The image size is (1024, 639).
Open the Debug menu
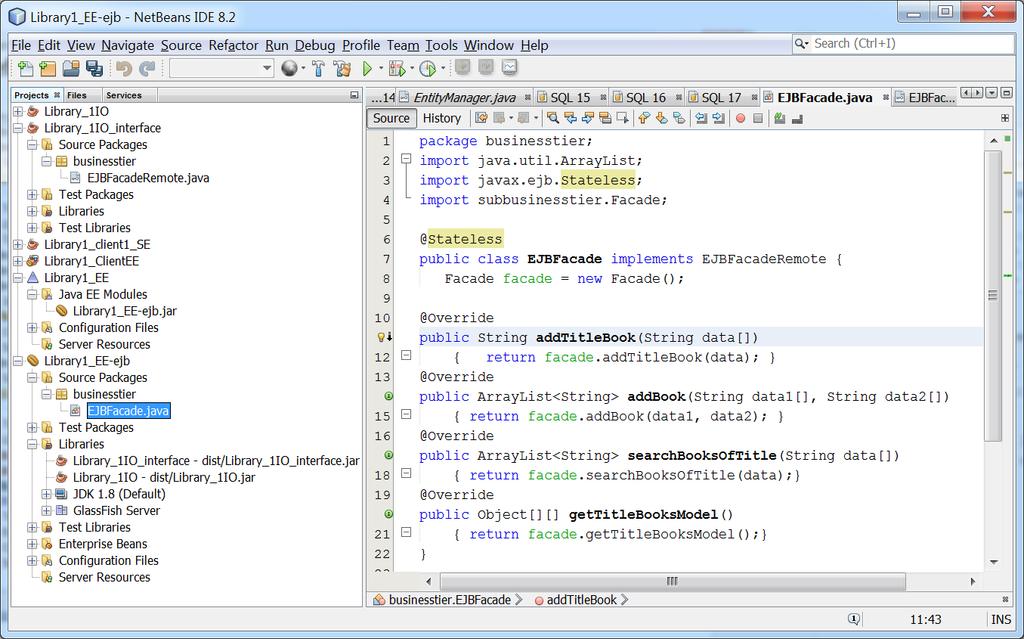pyautogui.click(x=315, y=45)
